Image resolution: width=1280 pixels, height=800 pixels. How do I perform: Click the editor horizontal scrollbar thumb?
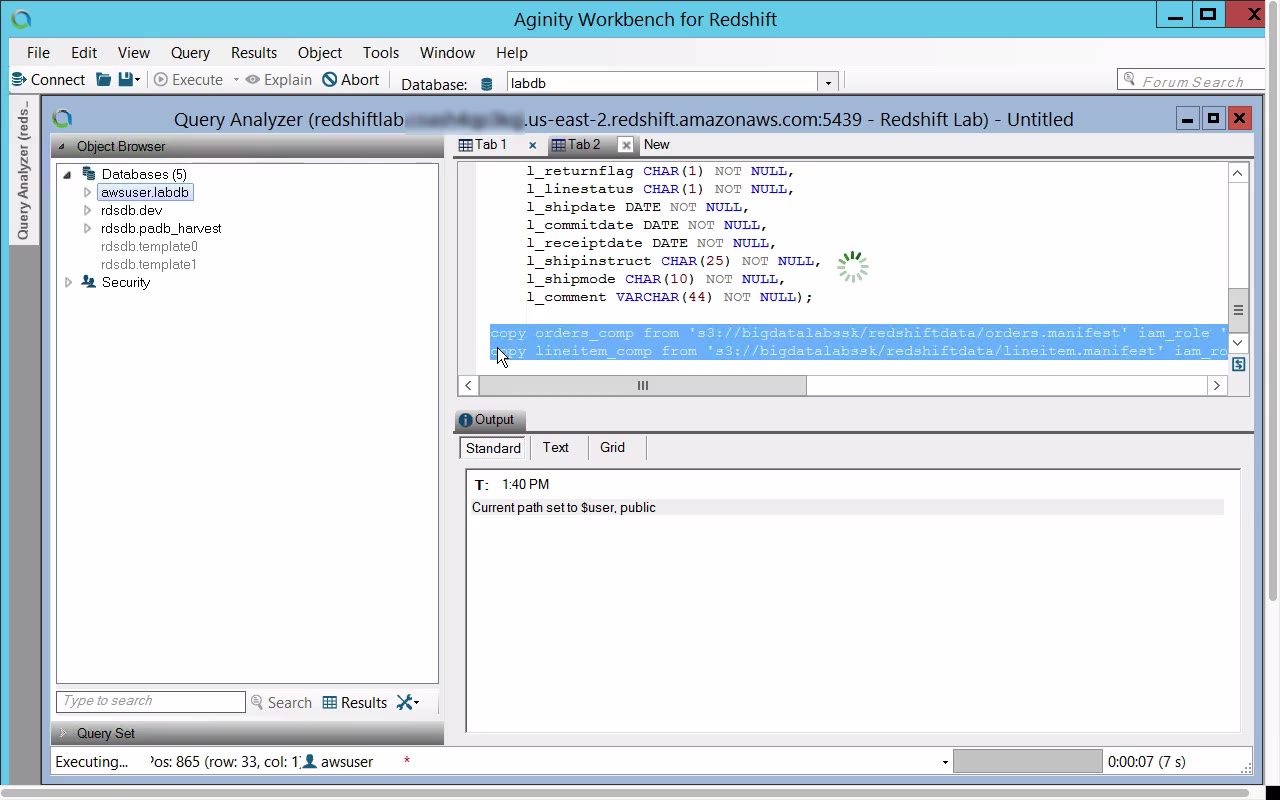(x=643, y=385)
